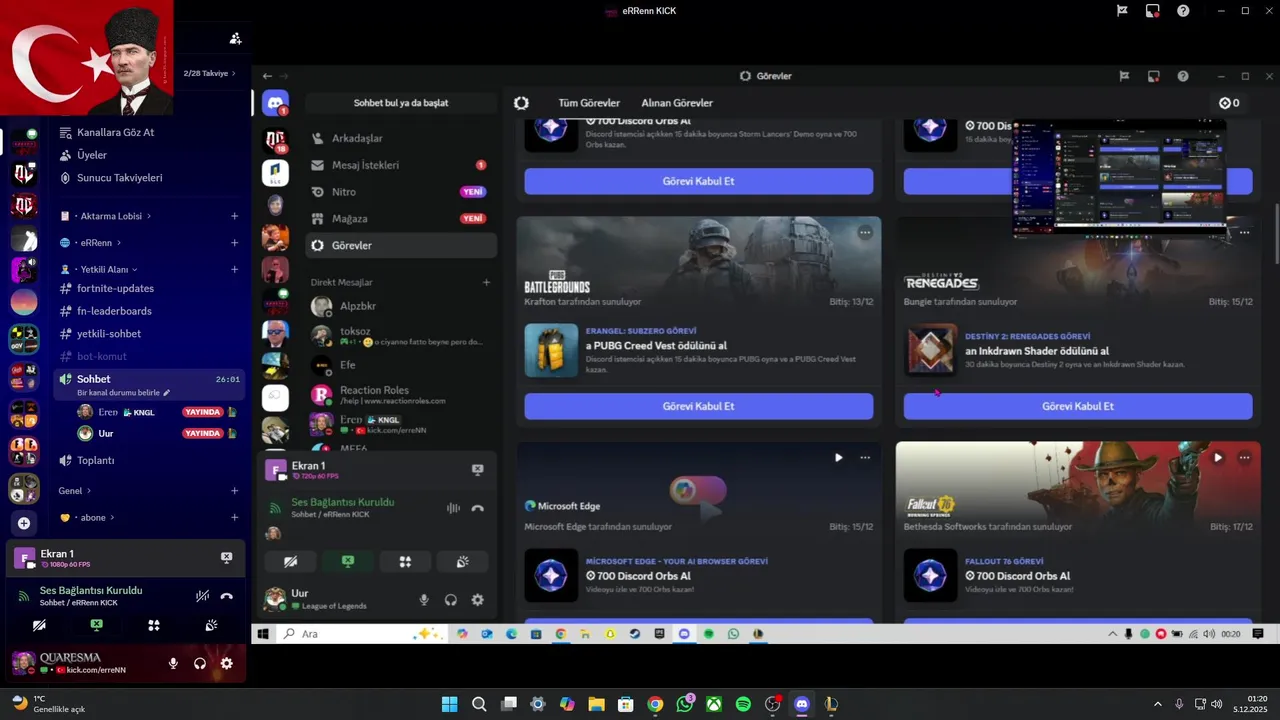Open quests icon left of Tüm Görevler
The image size is (1280, 720).
(x=521, y=103)
